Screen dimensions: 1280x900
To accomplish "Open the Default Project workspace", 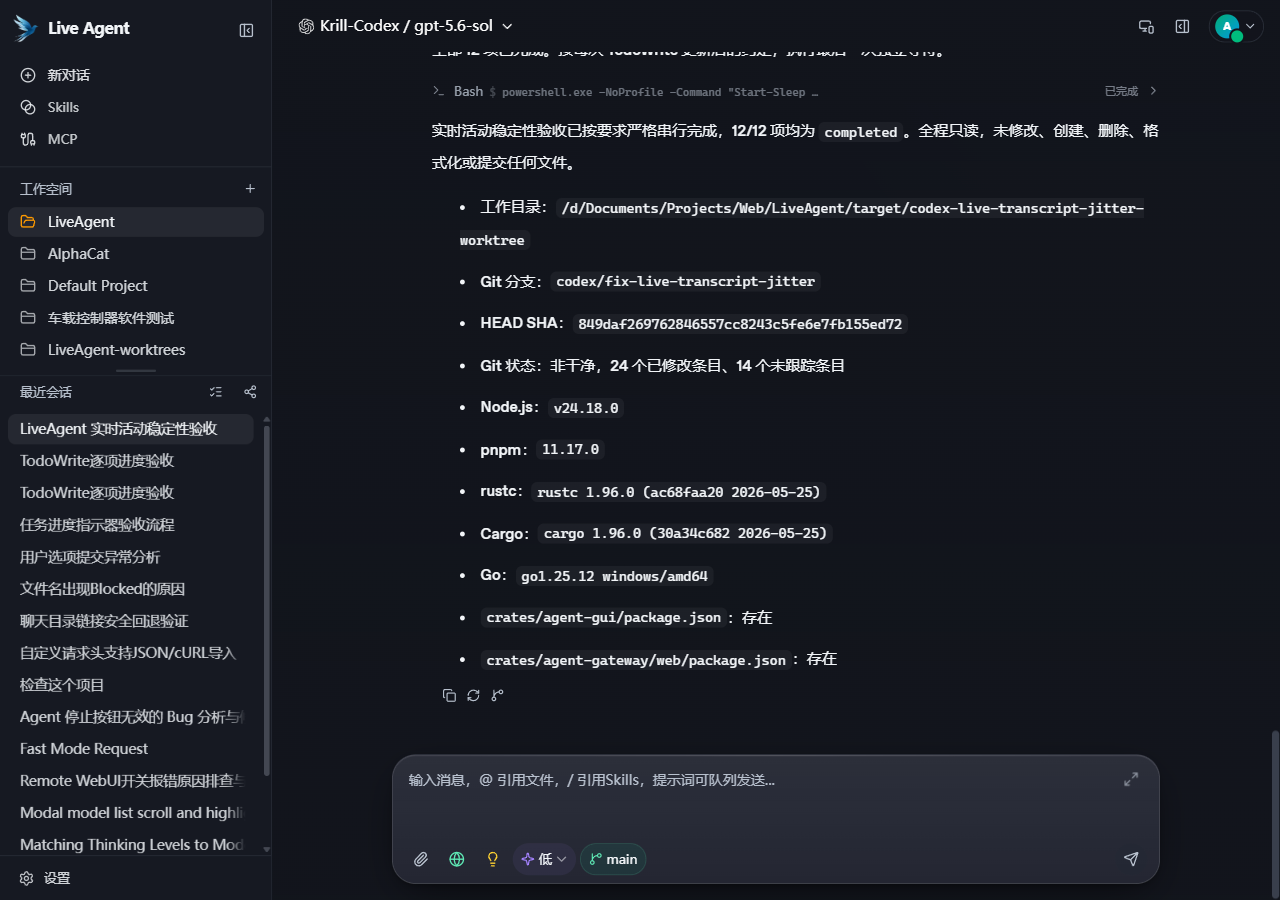I will click(x=135, y=286).
